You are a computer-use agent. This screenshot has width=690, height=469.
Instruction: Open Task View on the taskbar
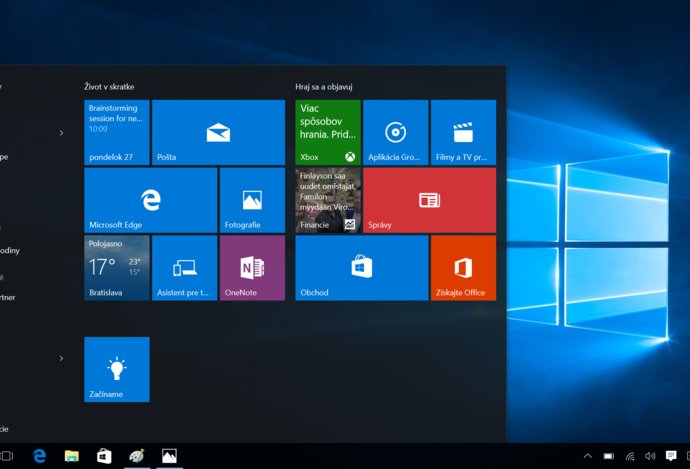coord(7,456)
